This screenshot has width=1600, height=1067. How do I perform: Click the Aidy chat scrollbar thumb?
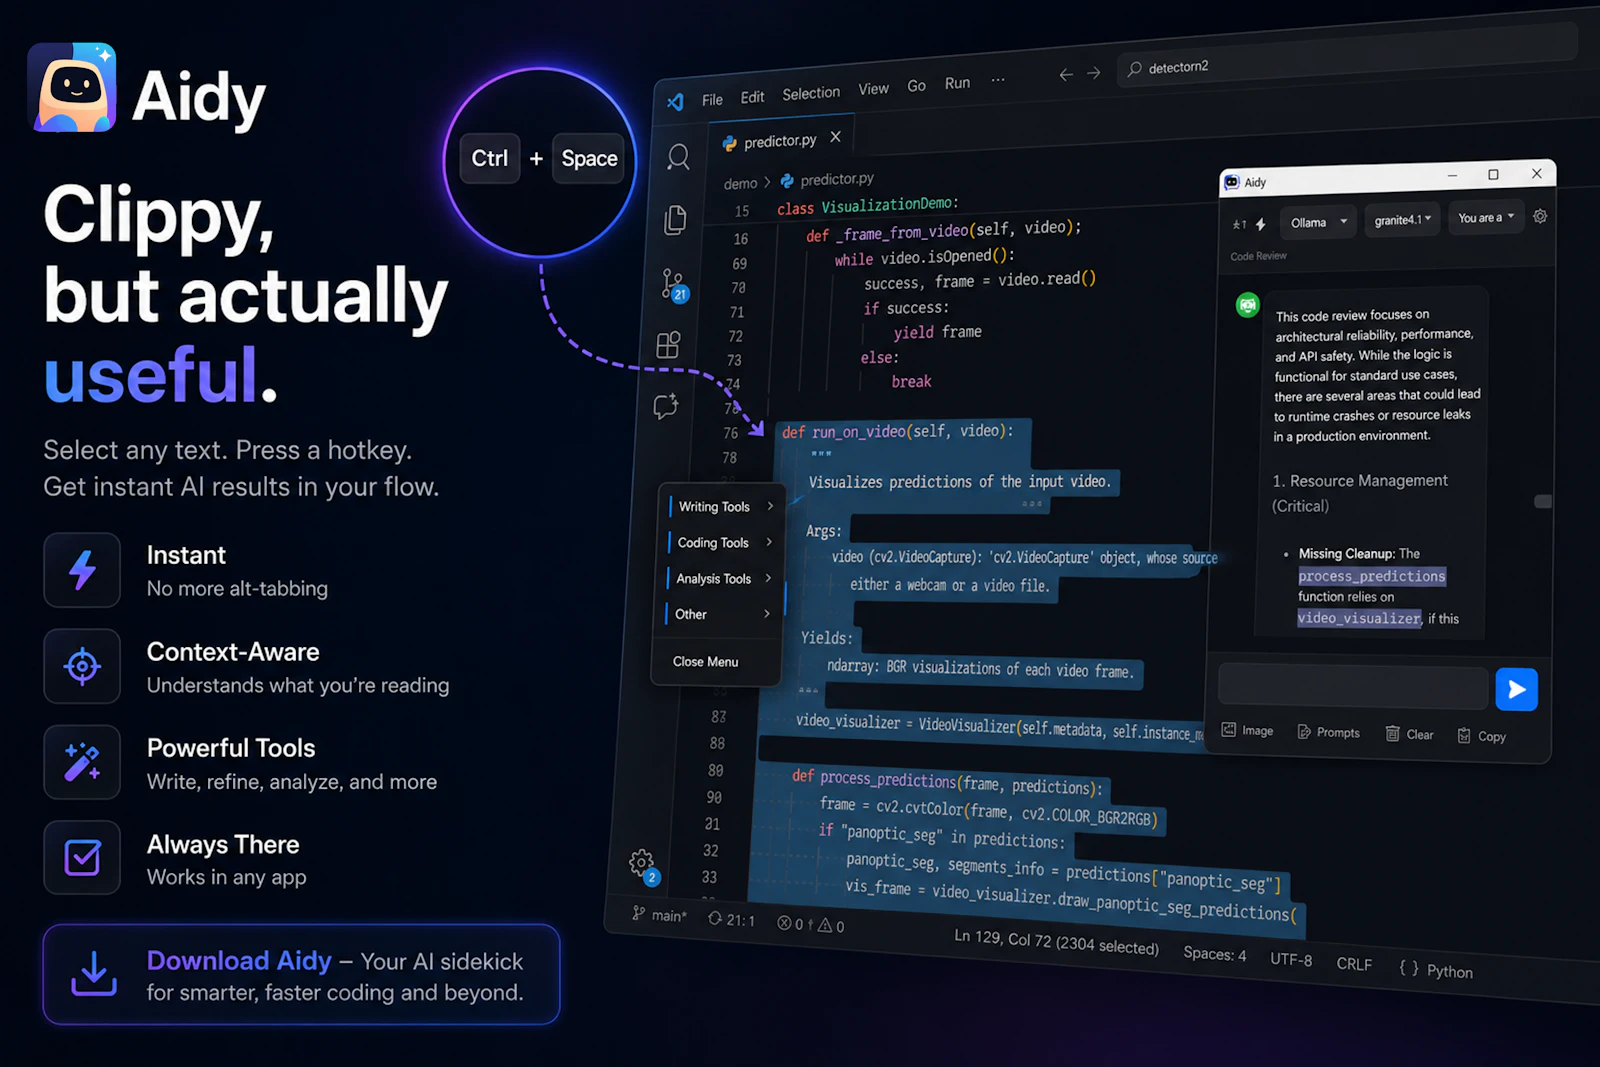1543,501
